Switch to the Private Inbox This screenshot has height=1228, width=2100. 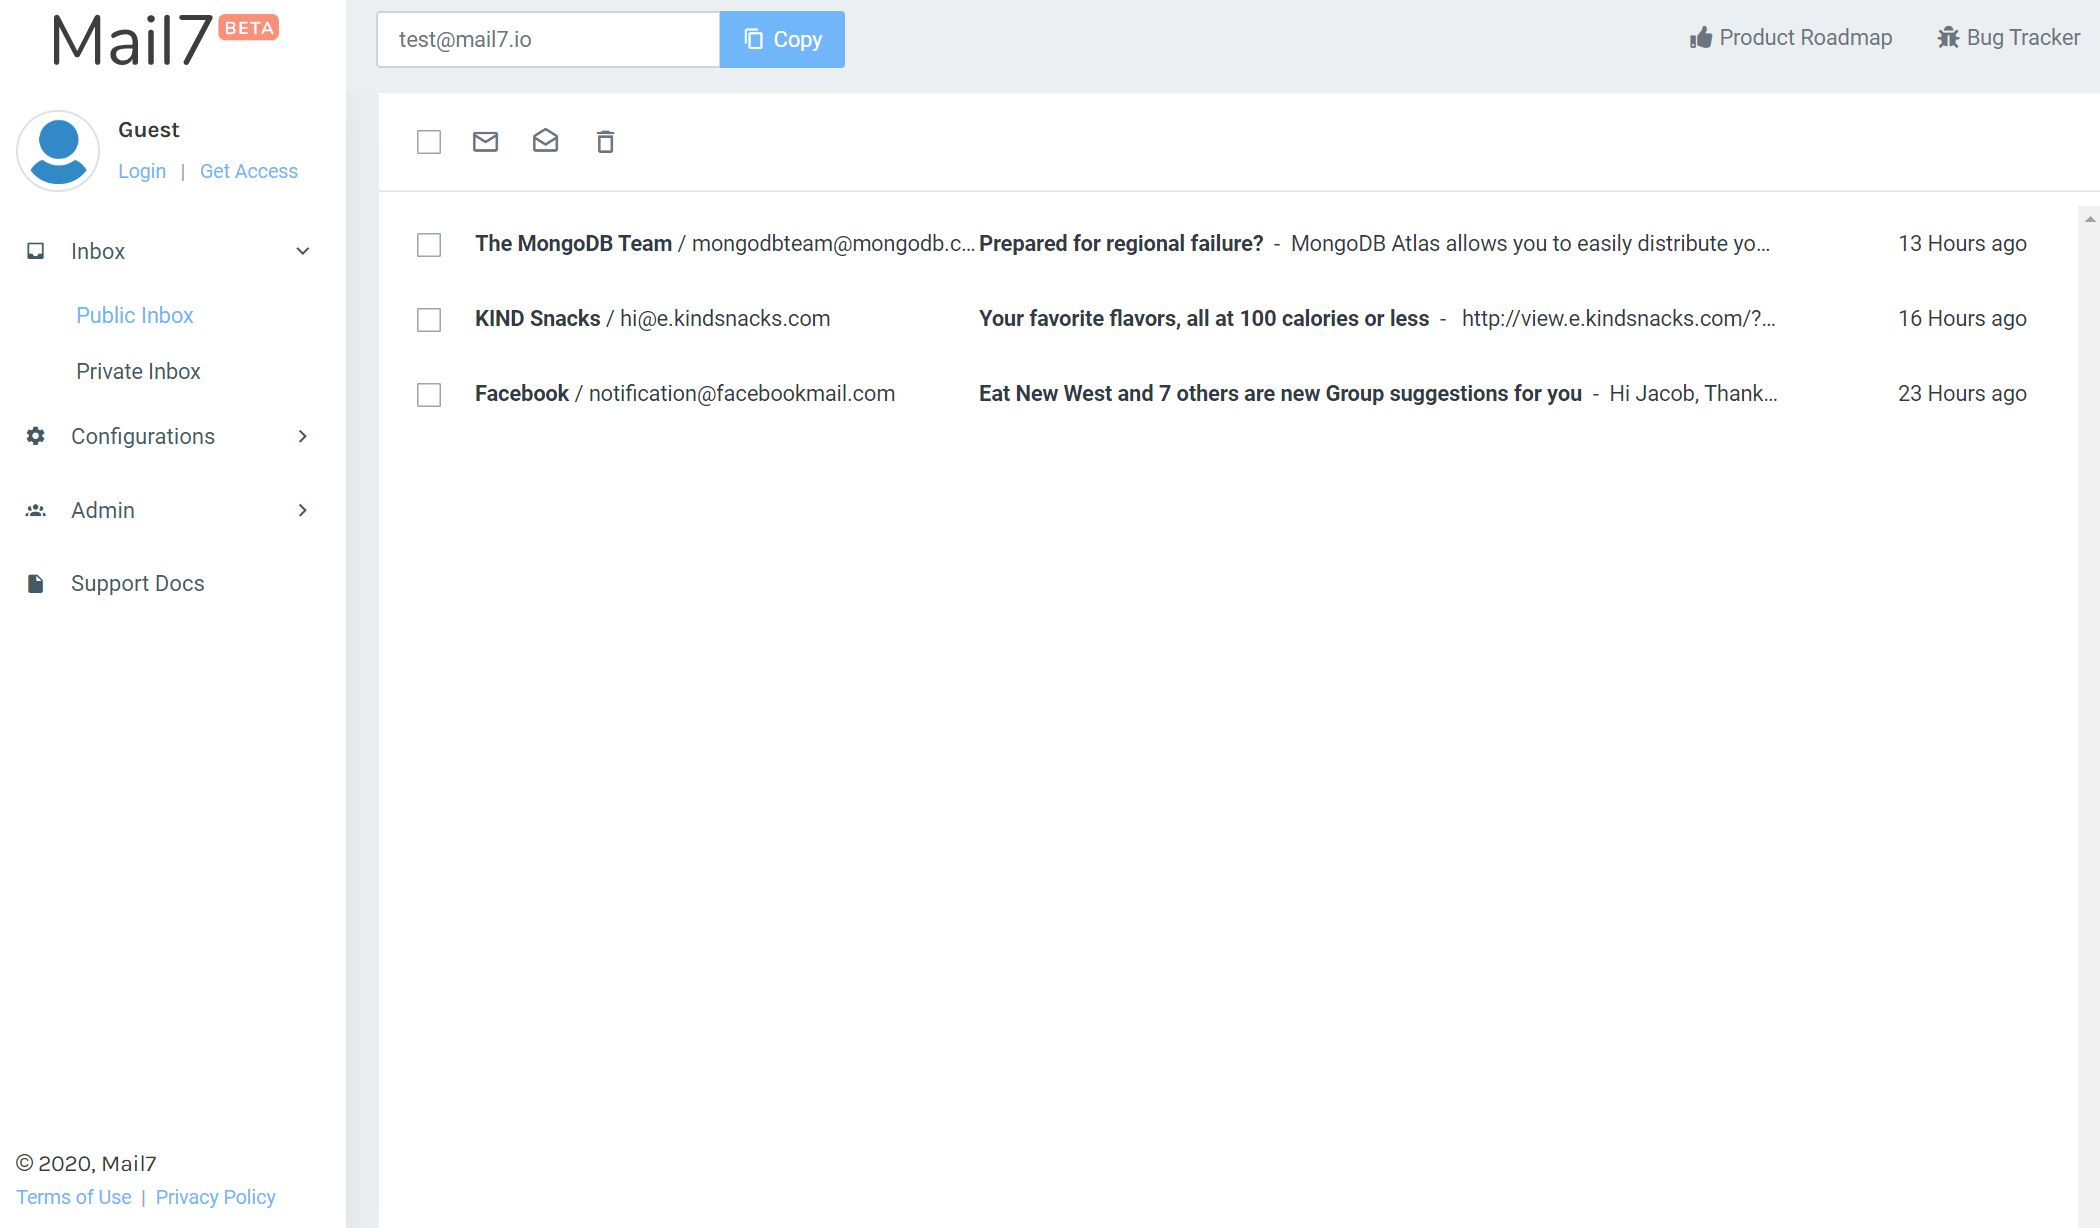pyautogui.click(x=138, y=371)
